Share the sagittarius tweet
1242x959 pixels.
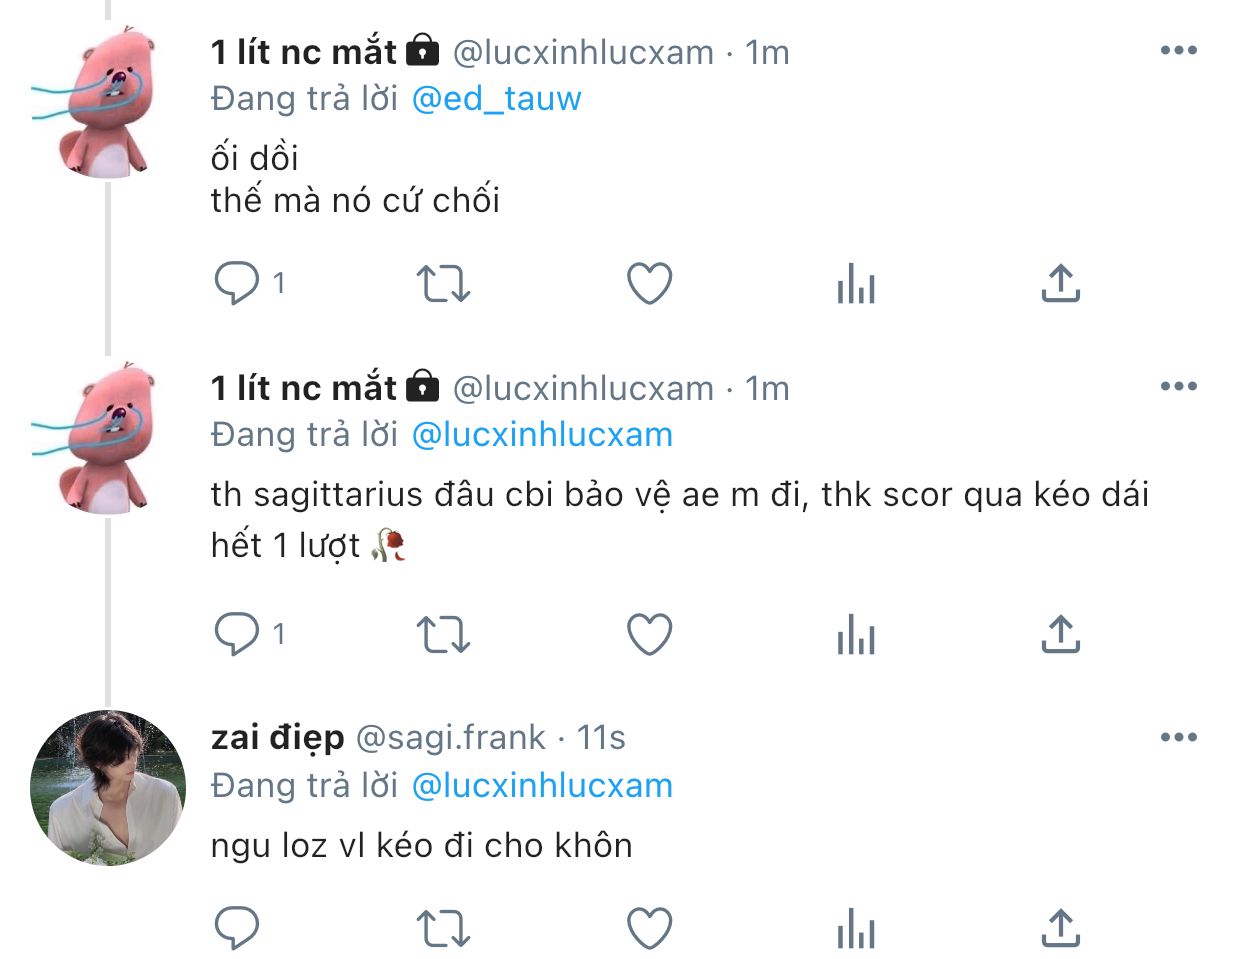click(1060, 634)
